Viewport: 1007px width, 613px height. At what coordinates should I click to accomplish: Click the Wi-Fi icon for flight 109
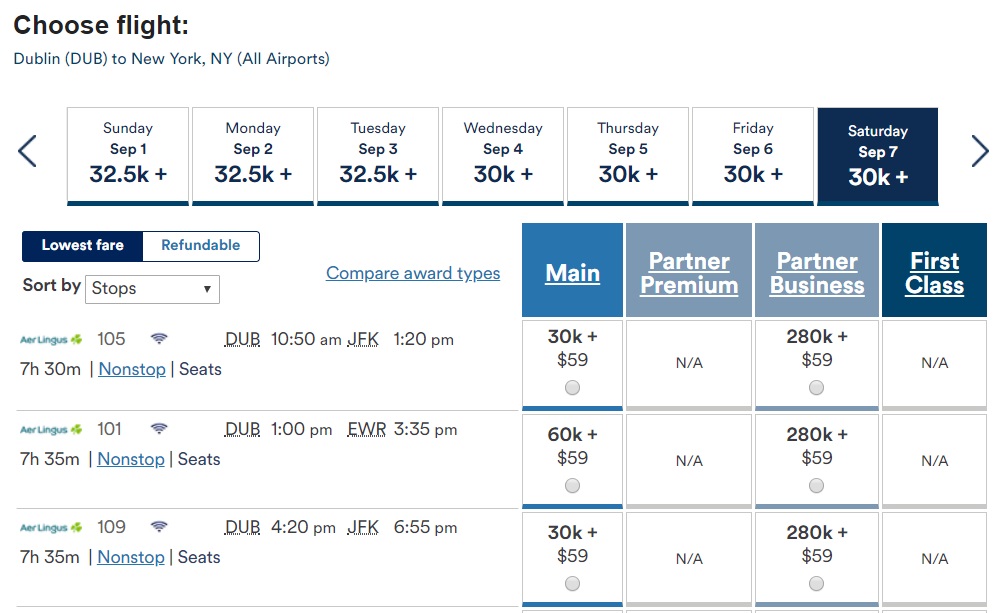pos(158,527)
